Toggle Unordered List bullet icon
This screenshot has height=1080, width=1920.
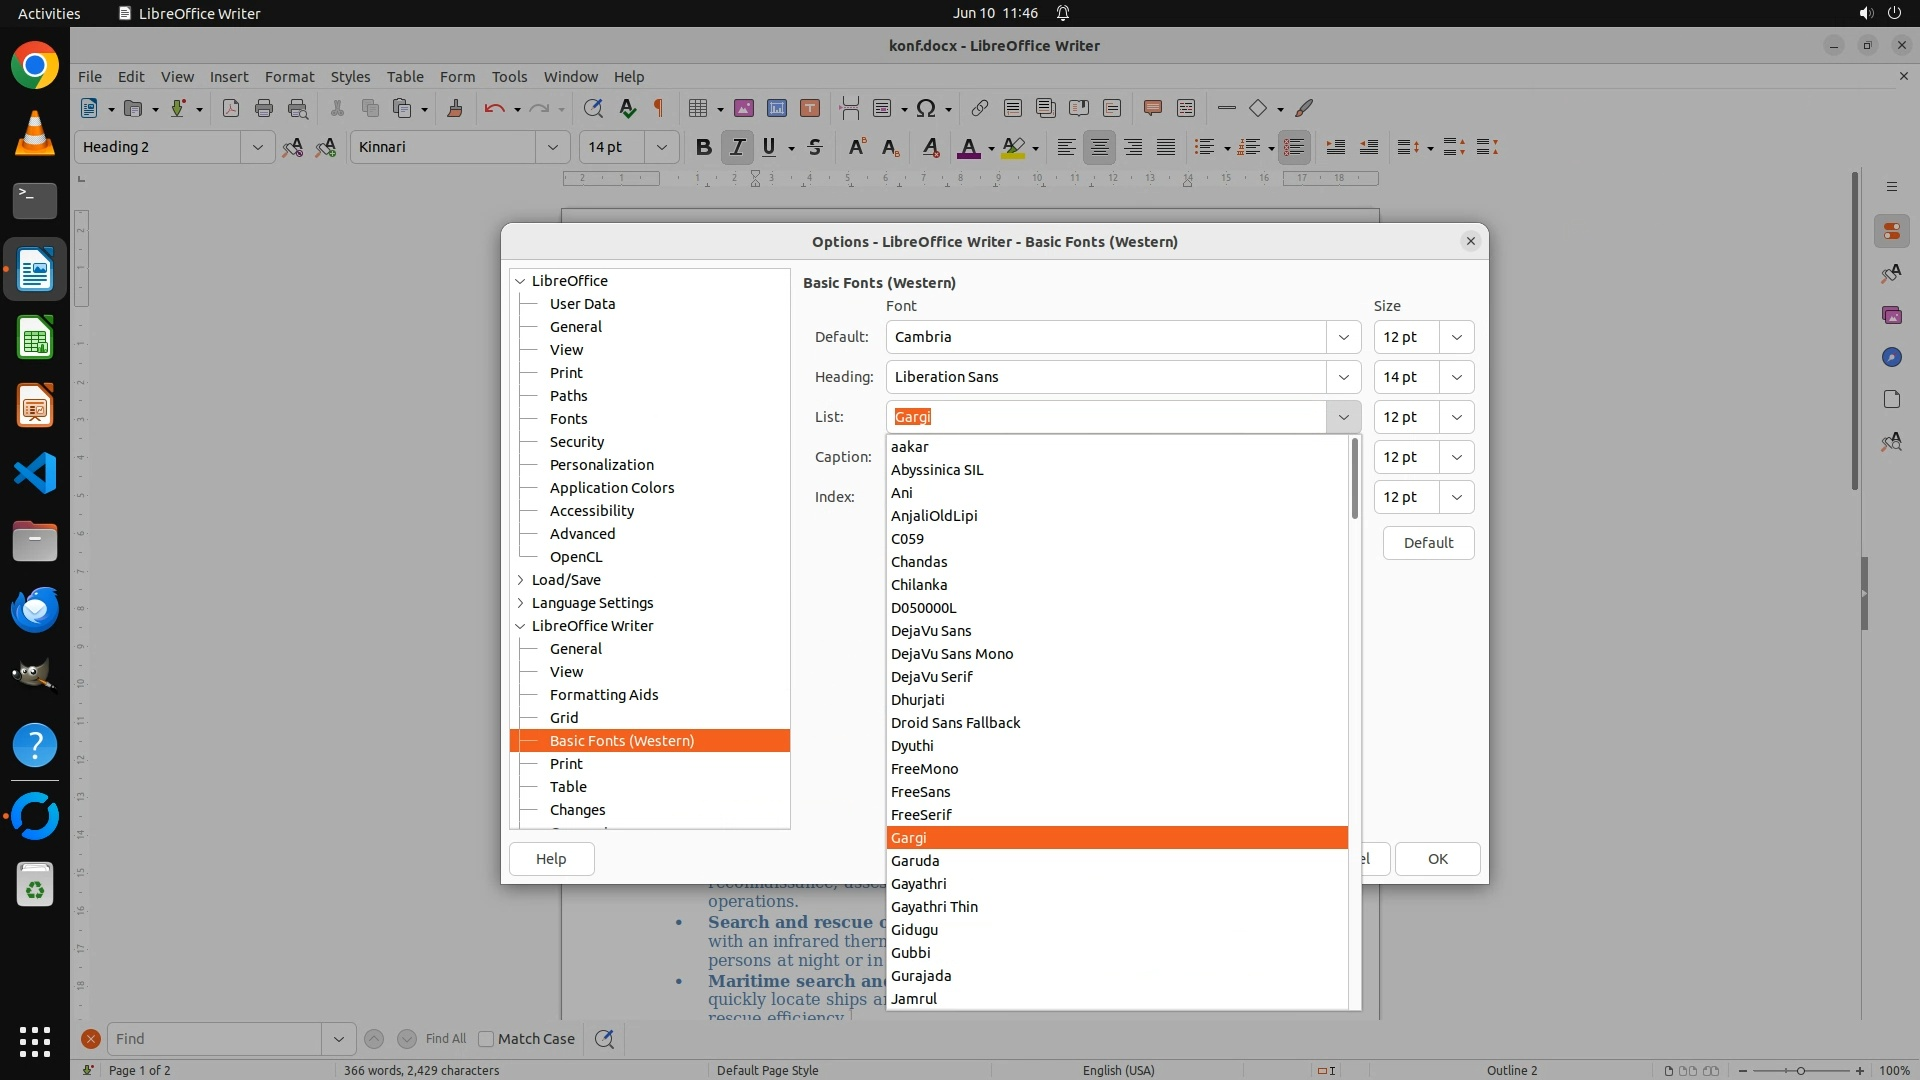(x=1205, y=148)
